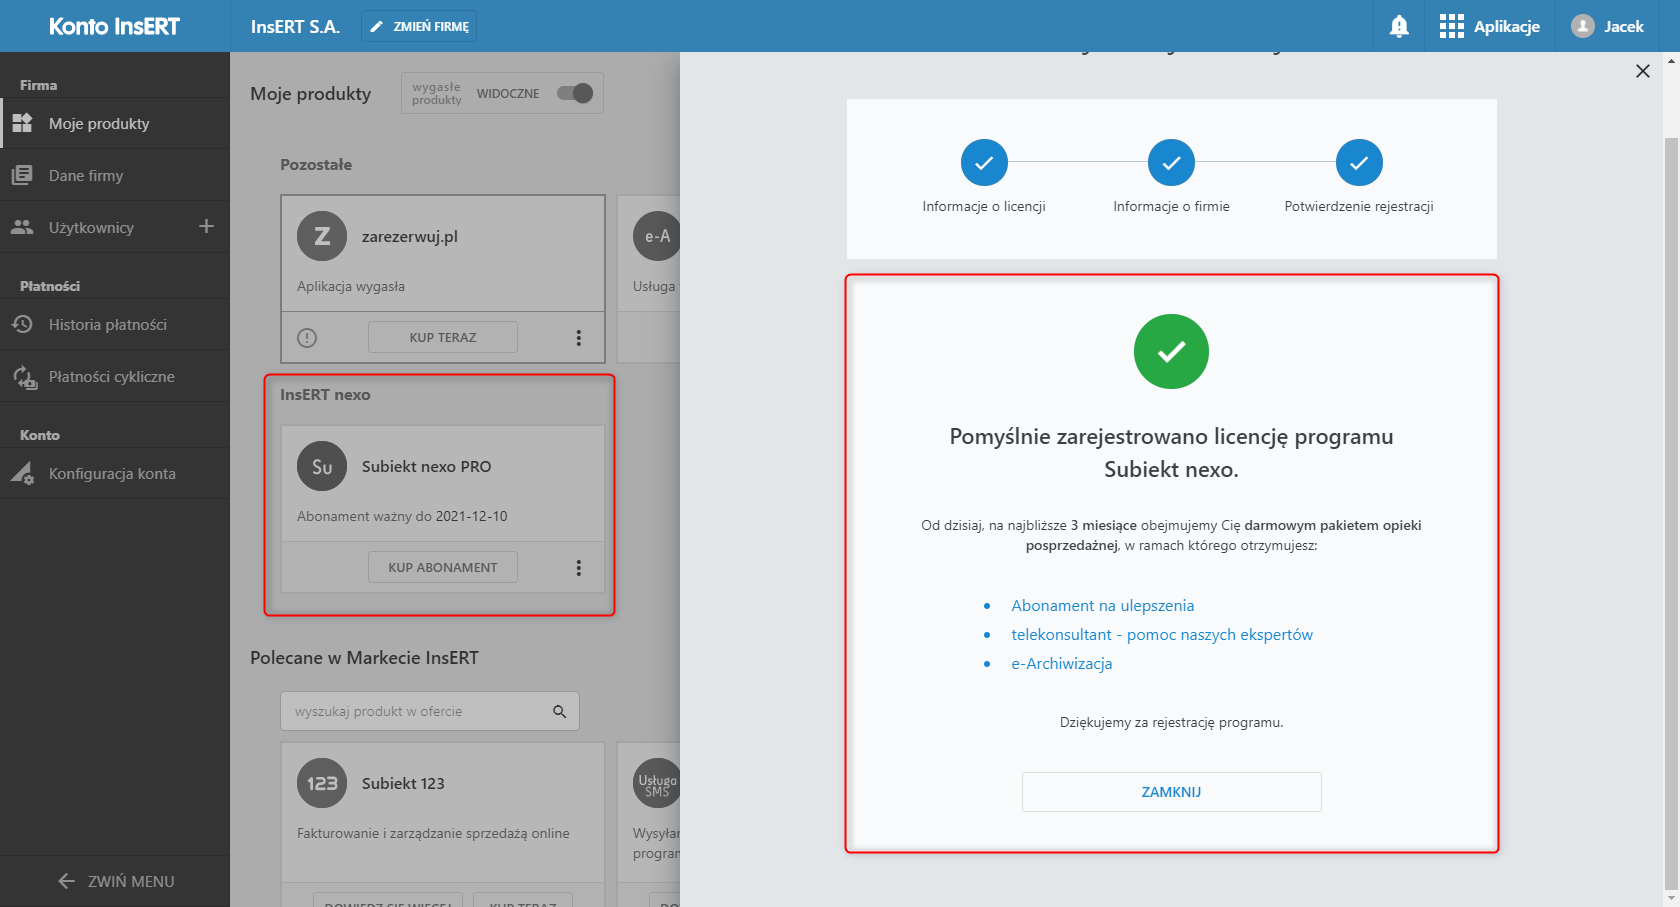Click KUP TERAZ on zarezerwuj.pl card
1680x907 pixels.
tap(443, 338)
